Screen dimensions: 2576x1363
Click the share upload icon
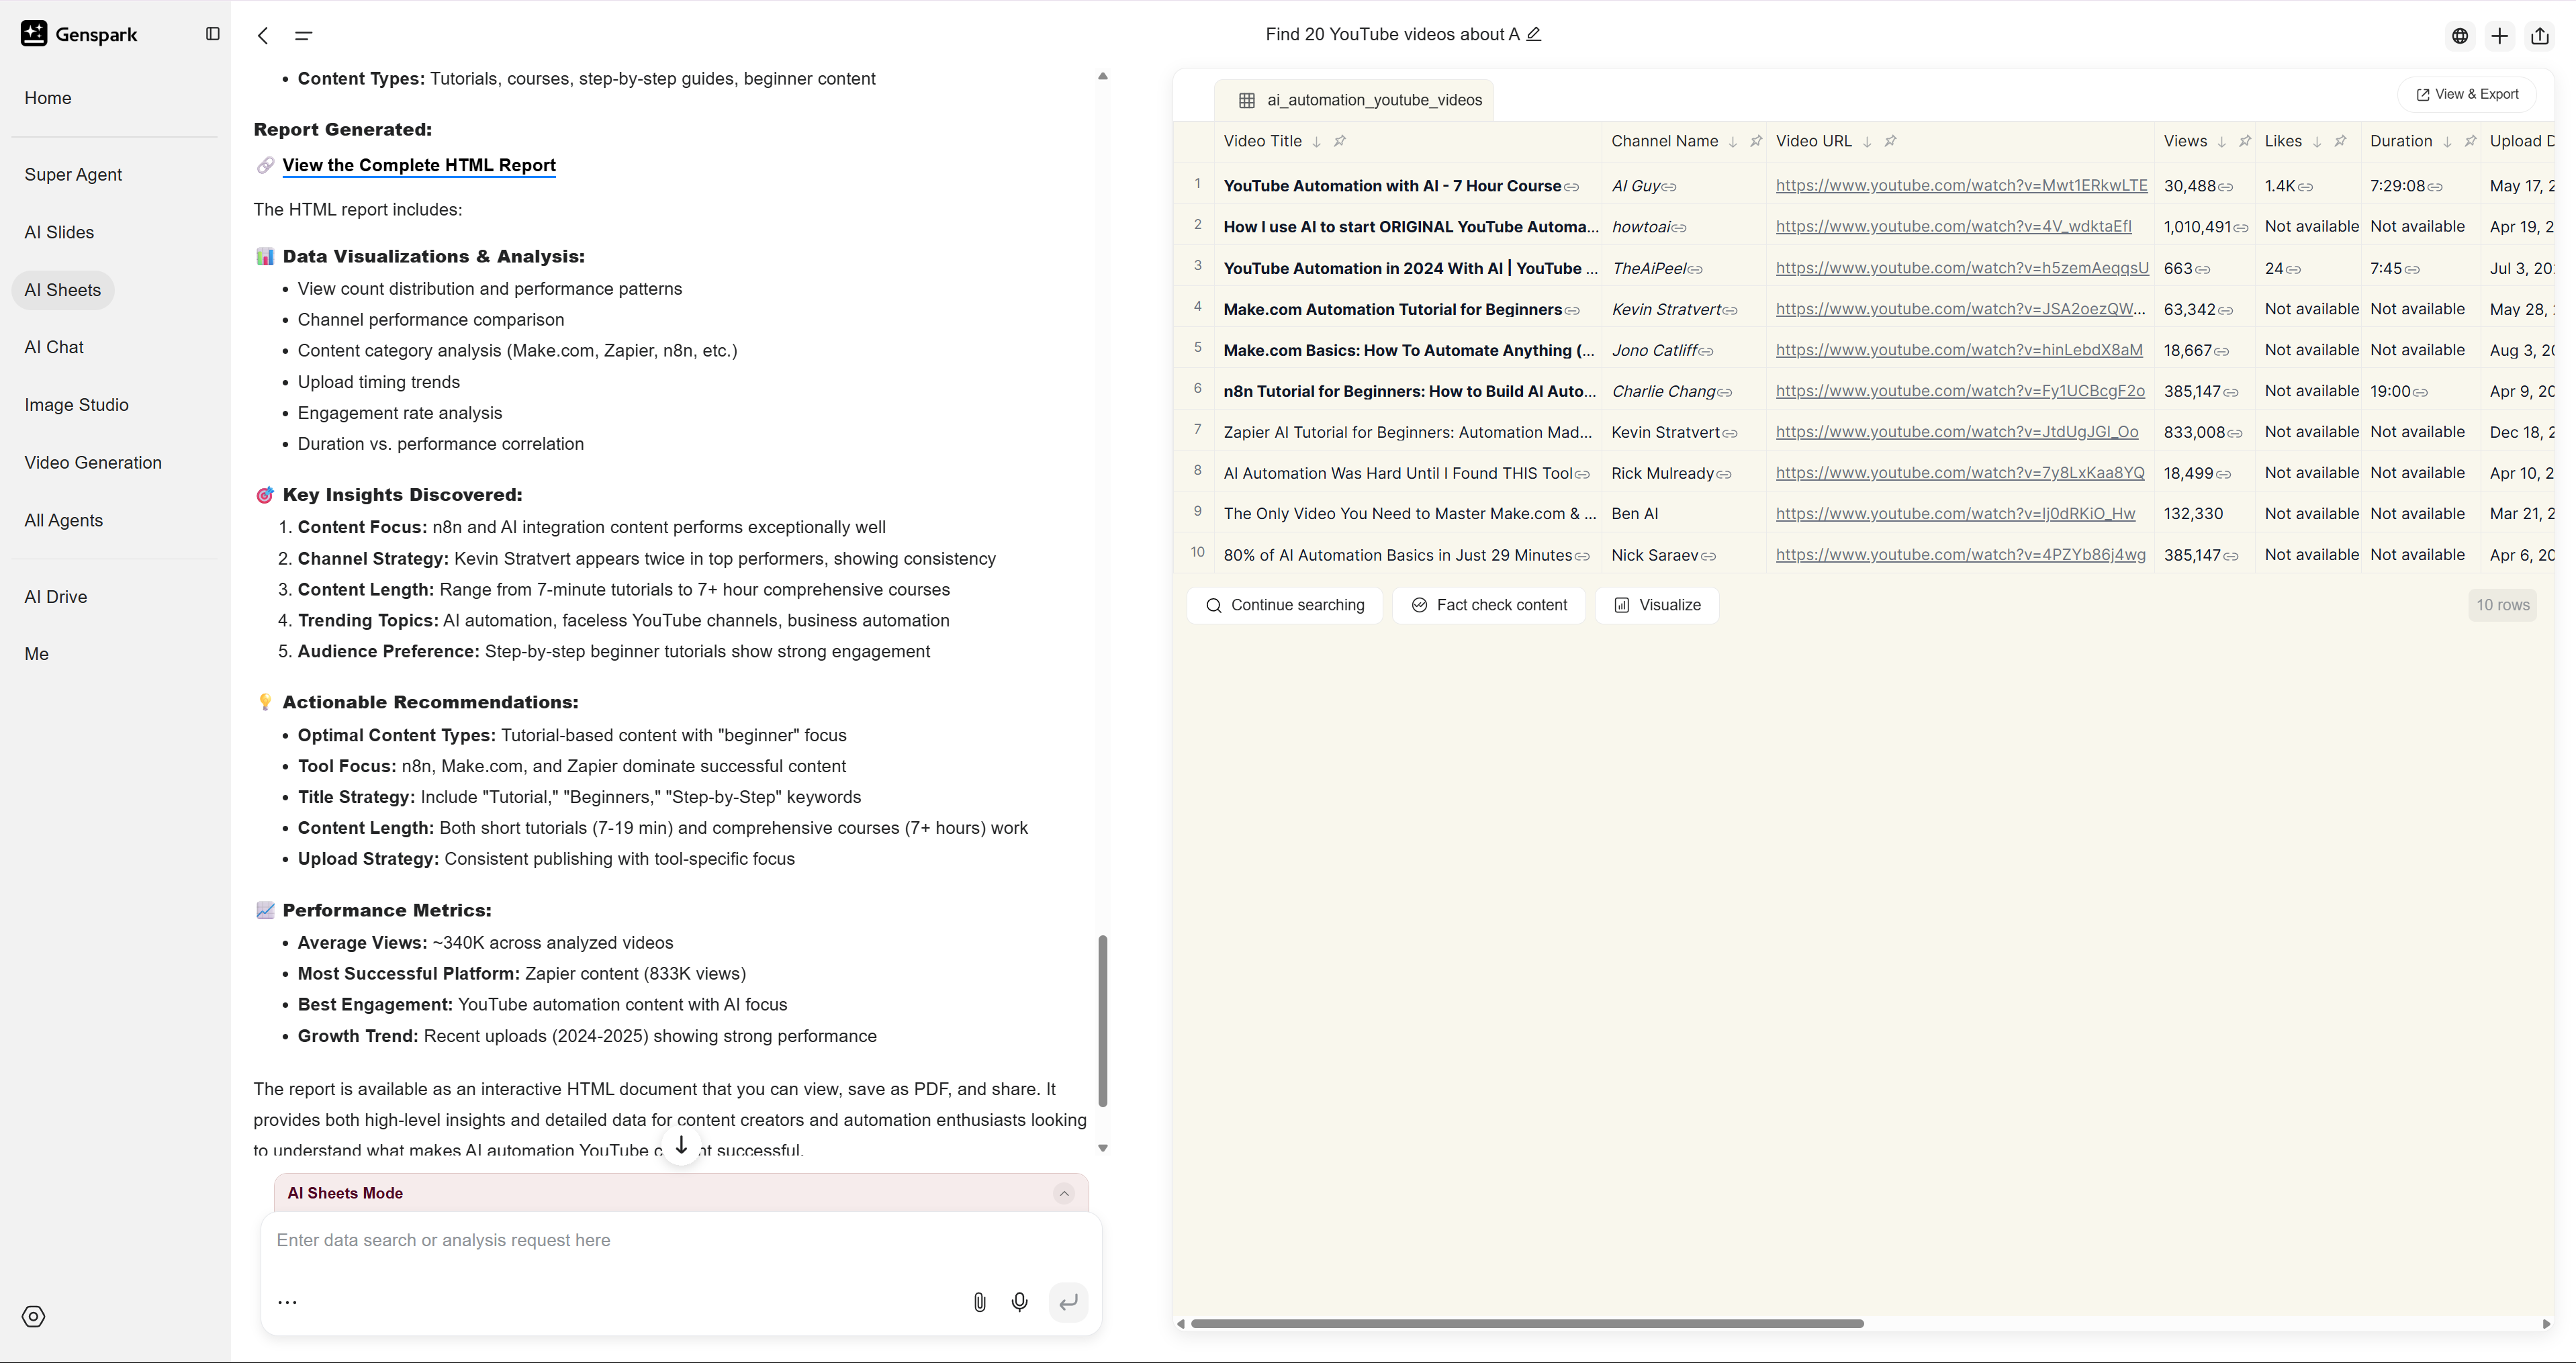(x=2540, y=36)
